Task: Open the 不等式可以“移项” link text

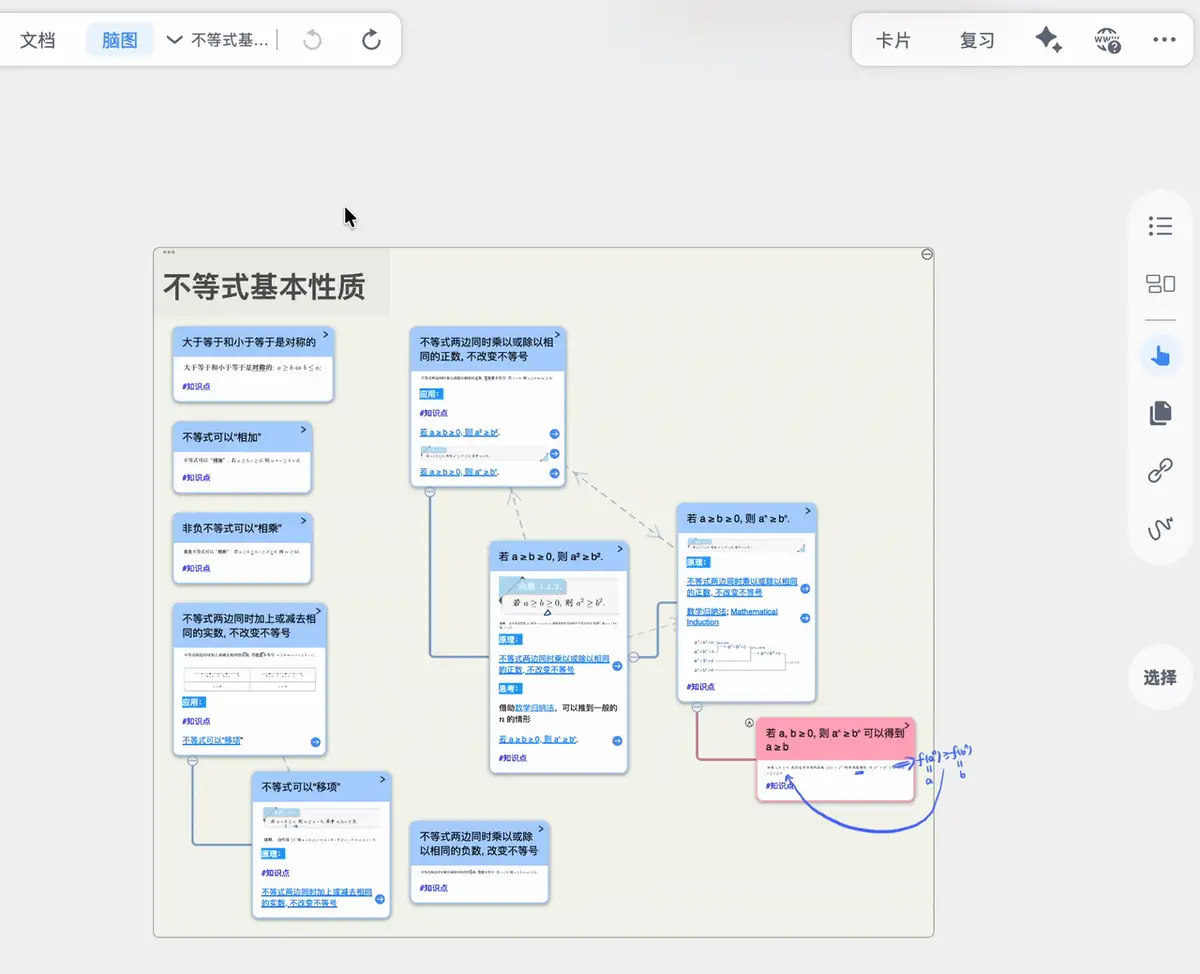Action: [x=212, y=741]
